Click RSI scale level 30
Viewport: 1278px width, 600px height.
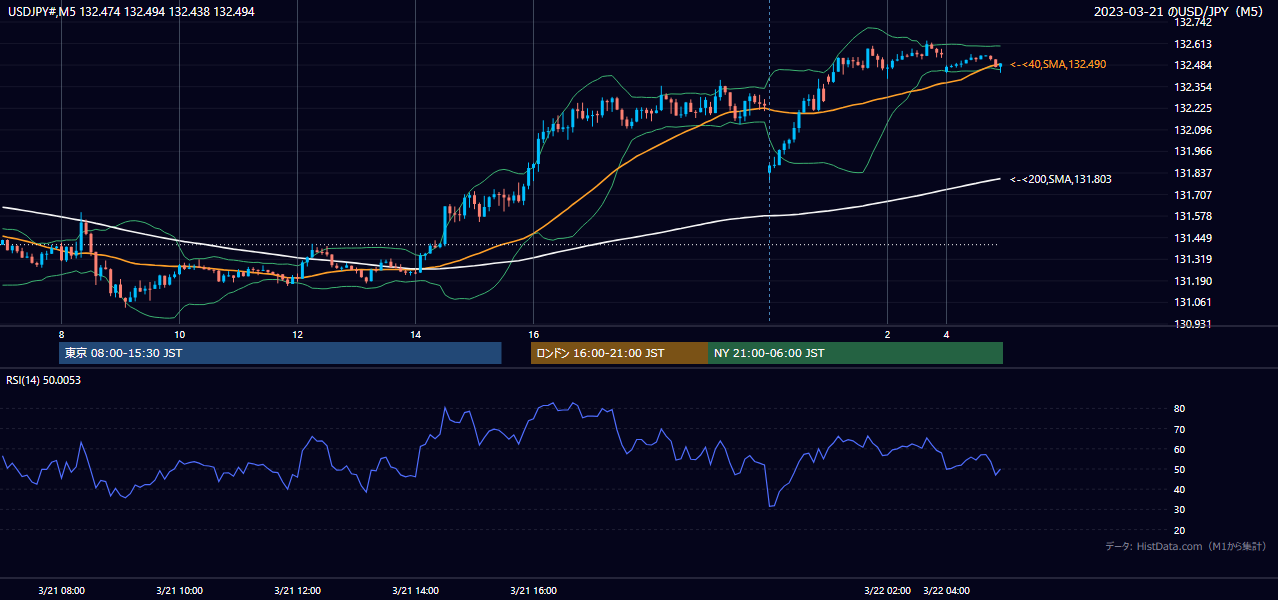pyautogui.click(x=1179, y=510)
